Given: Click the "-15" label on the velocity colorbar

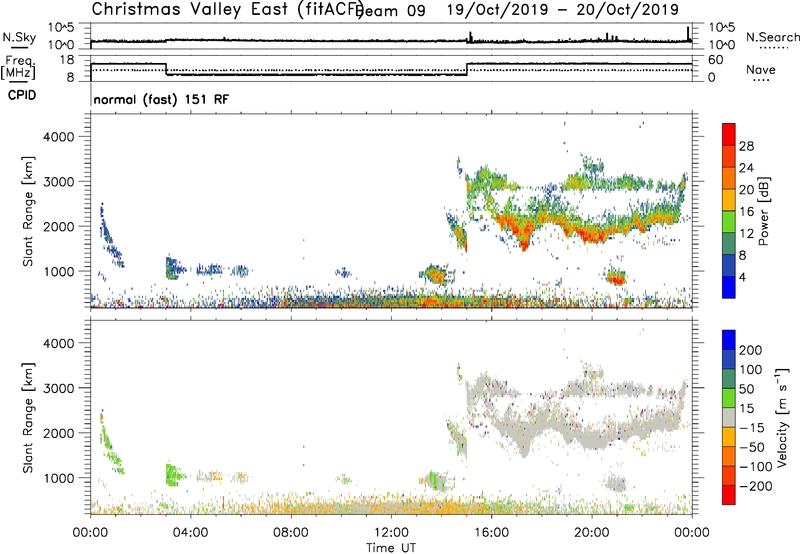Looking at the screenshot, I should click(751, 428).
